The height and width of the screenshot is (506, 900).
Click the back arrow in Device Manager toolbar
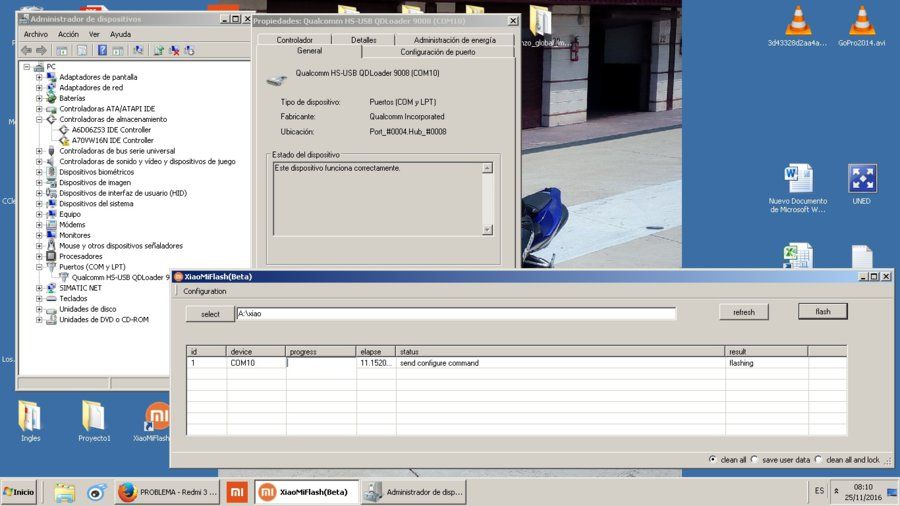point(26,50)
